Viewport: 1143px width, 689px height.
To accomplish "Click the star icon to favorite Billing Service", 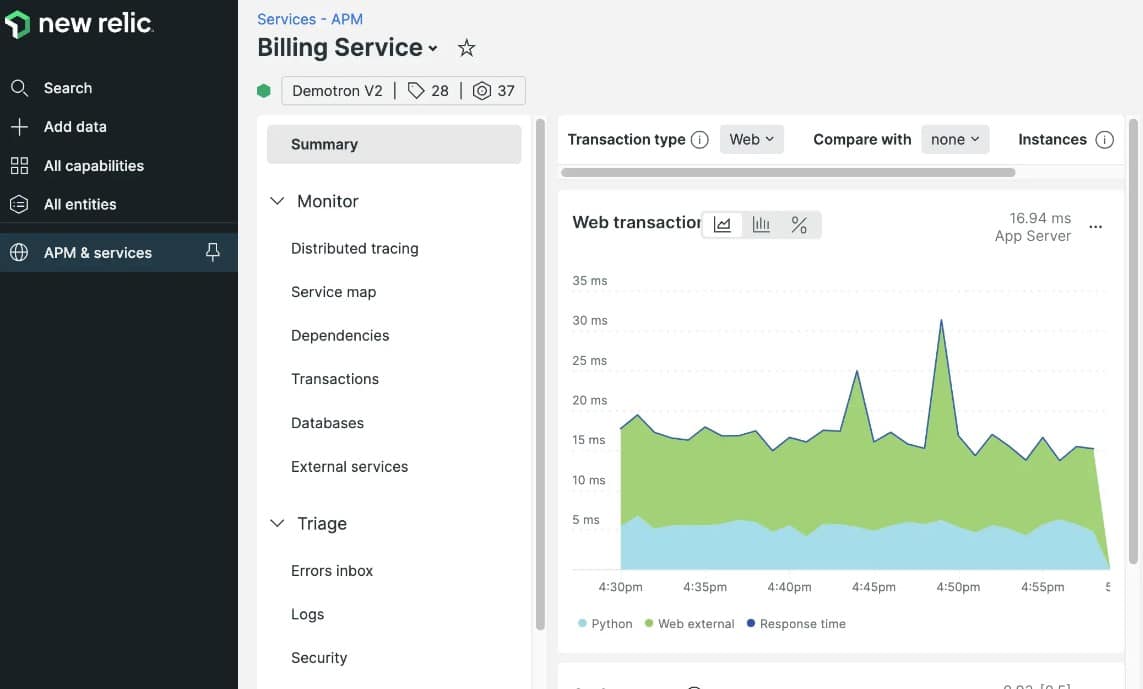I will [x=466, y=48].
